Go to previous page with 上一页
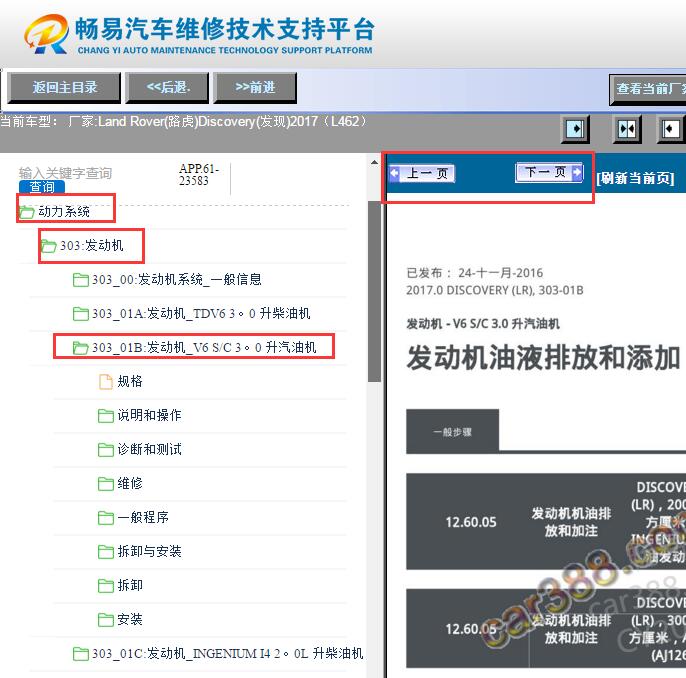The height and width of the screenshot is (678, 686). (422, 174)
